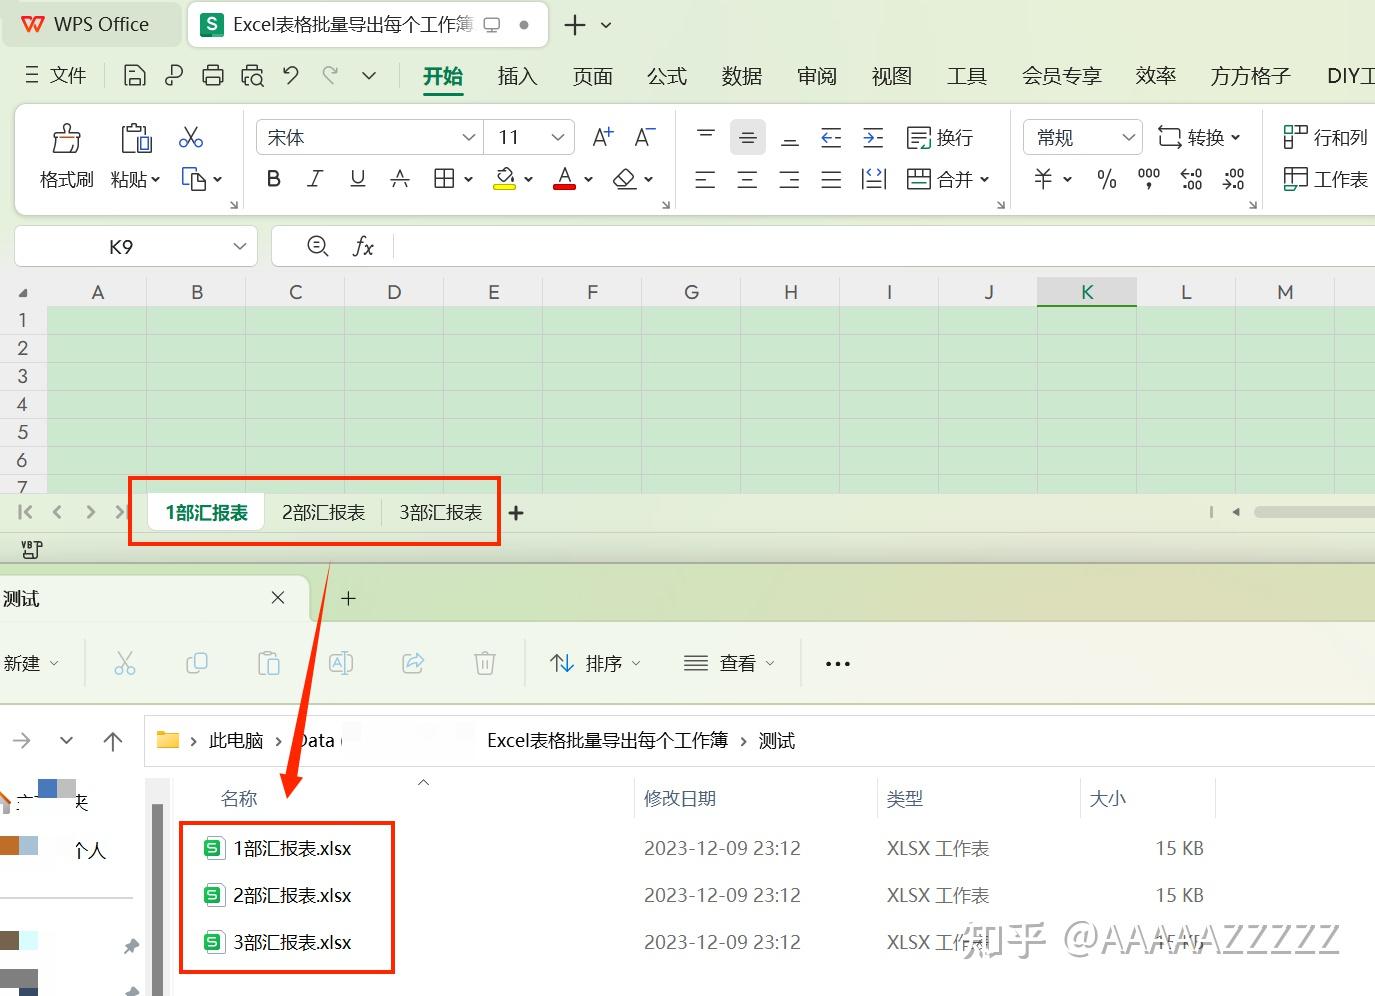This screenshot has height=996, width=1375.
Task: Jump to first sheet navigation arrow
Action: coord(26,512)
